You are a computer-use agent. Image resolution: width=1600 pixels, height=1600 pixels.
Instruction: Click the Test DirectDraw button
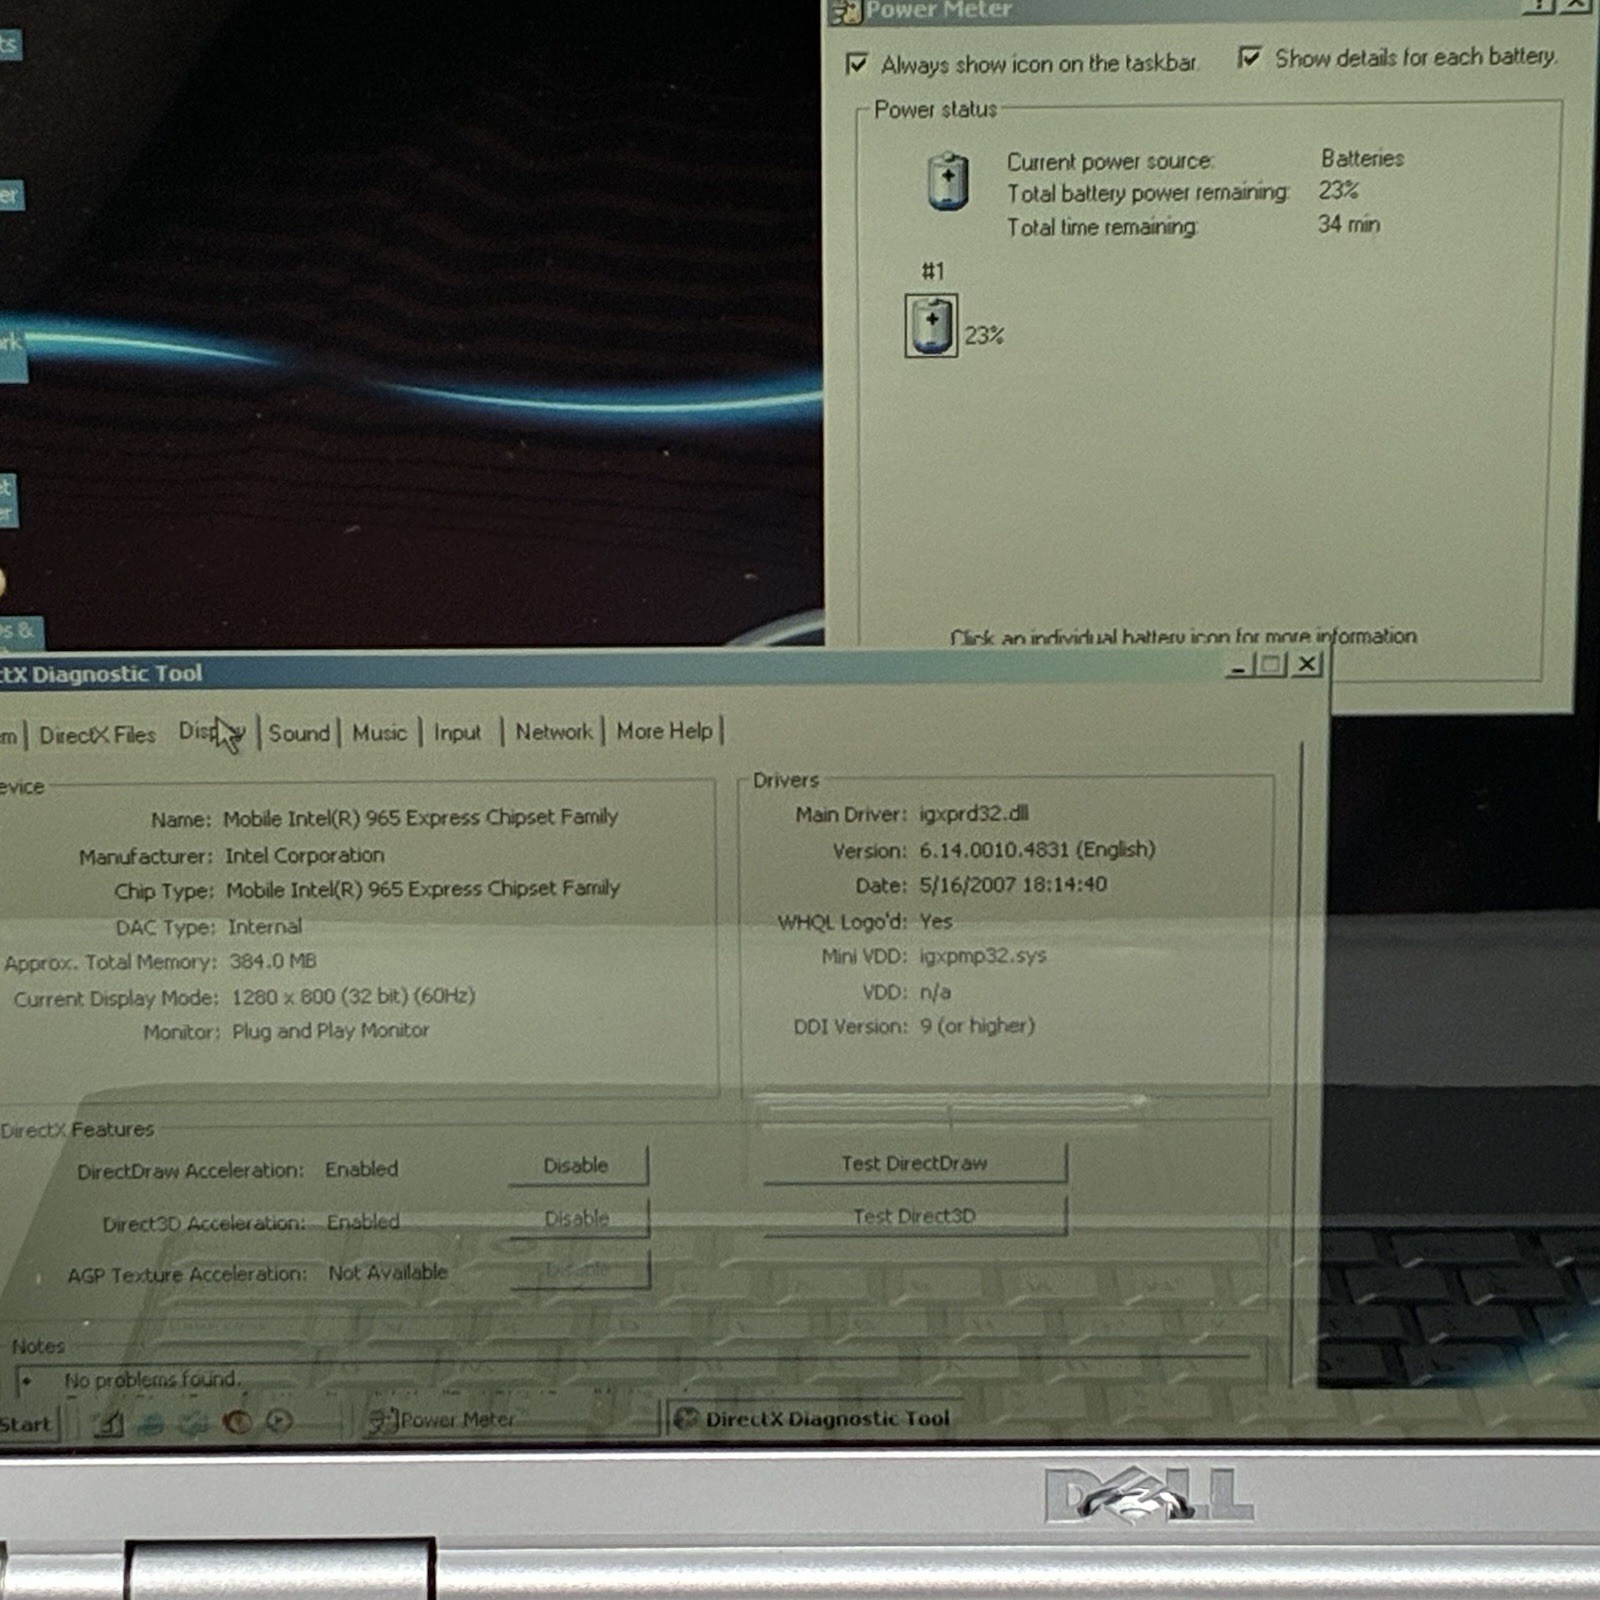[914, 1163]
